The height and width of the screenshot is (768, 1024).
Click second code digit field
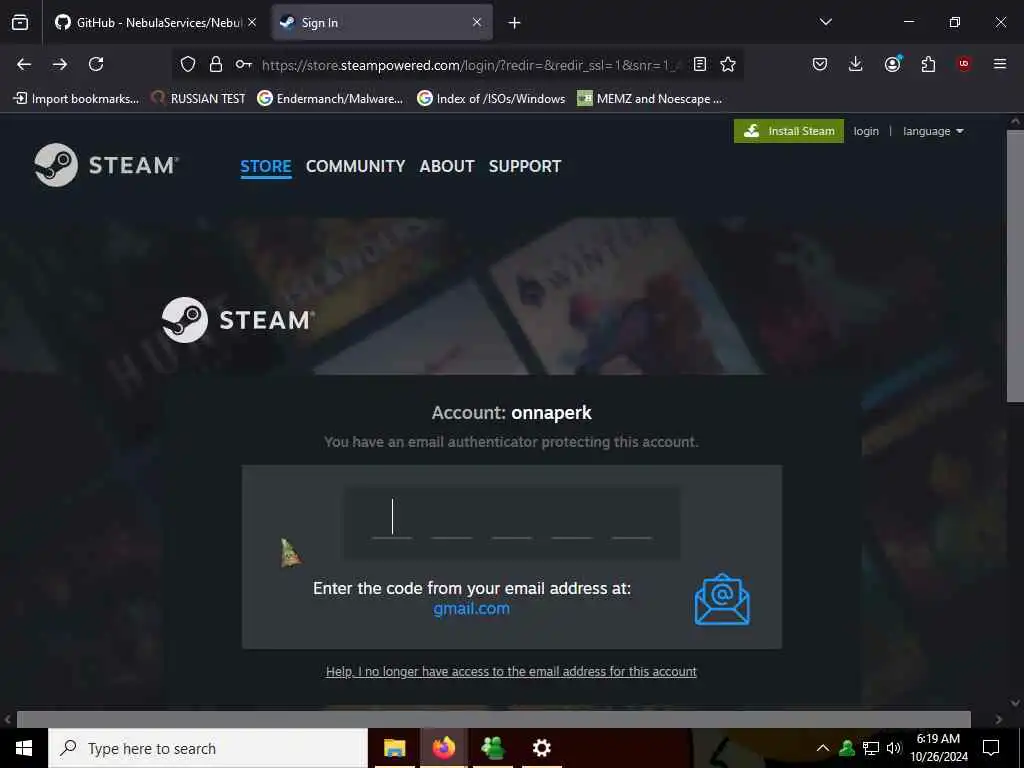point(452,519)
